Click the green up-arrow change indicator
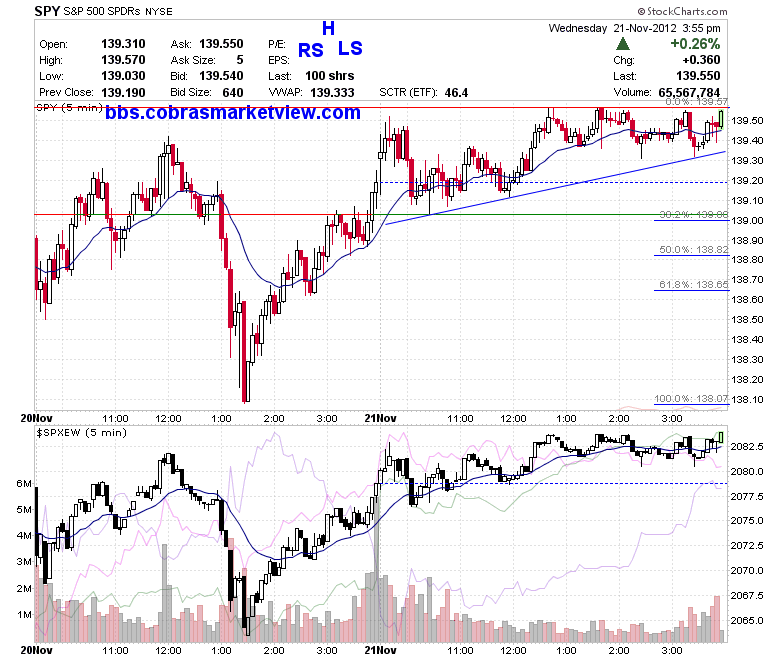780x659 pixels. [x=622, y=44]
